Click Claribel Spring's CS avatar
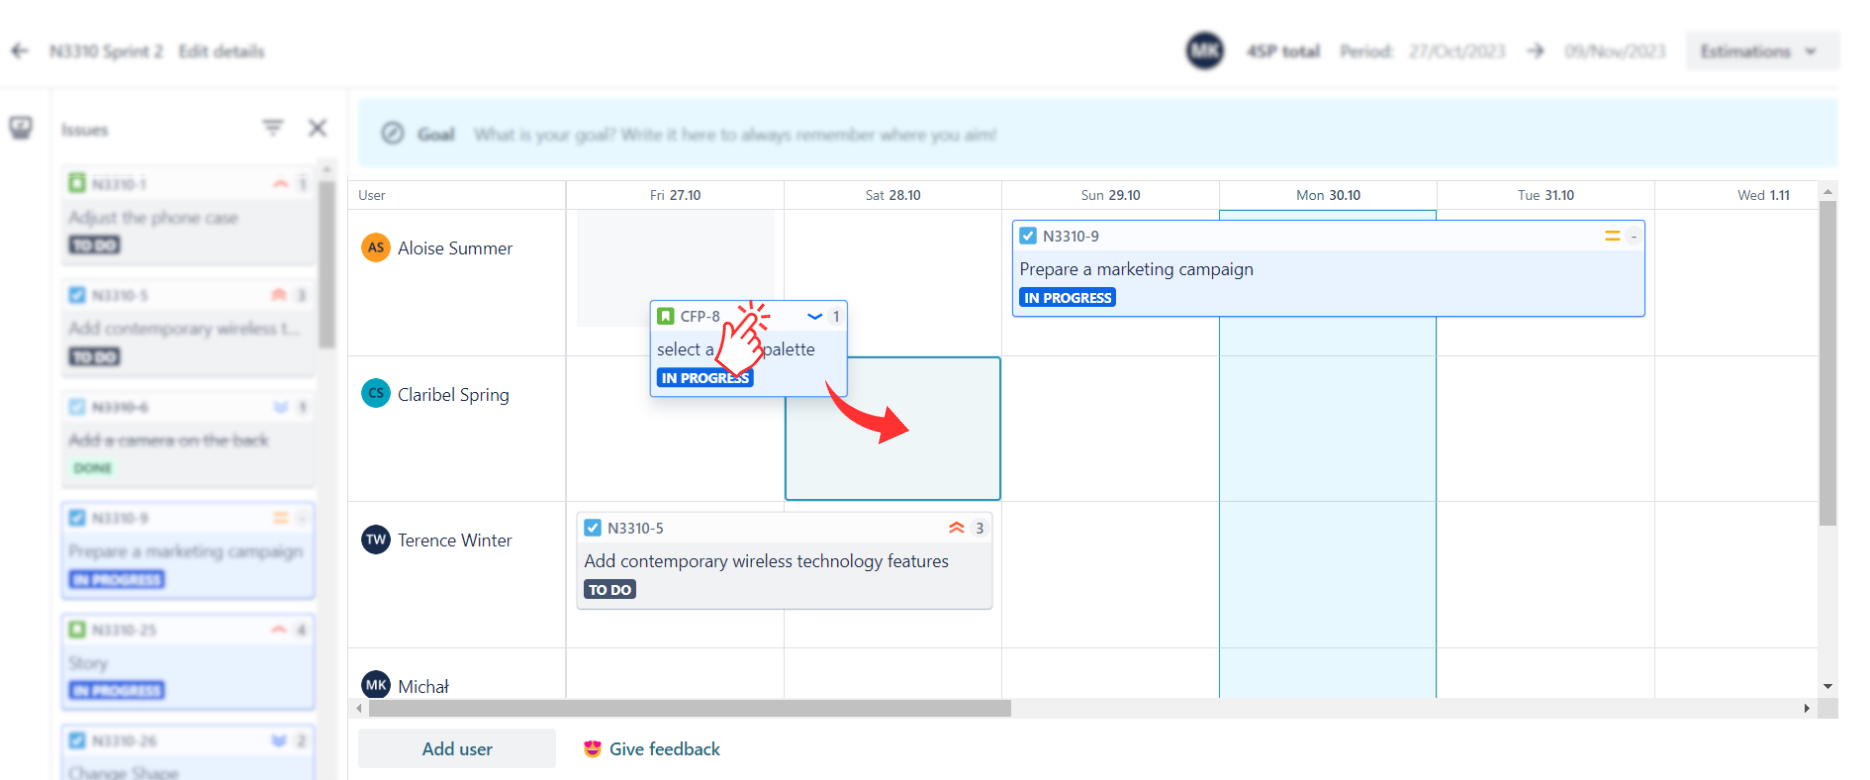This screenshot has width=1870, height=780. click(376, 393)
